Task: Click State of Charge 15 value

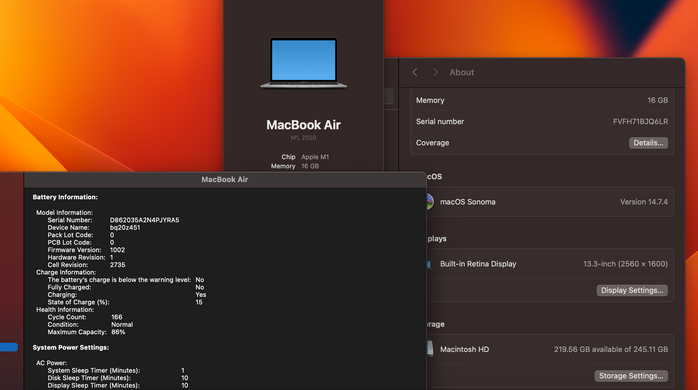Action: (x=199, y=302)
